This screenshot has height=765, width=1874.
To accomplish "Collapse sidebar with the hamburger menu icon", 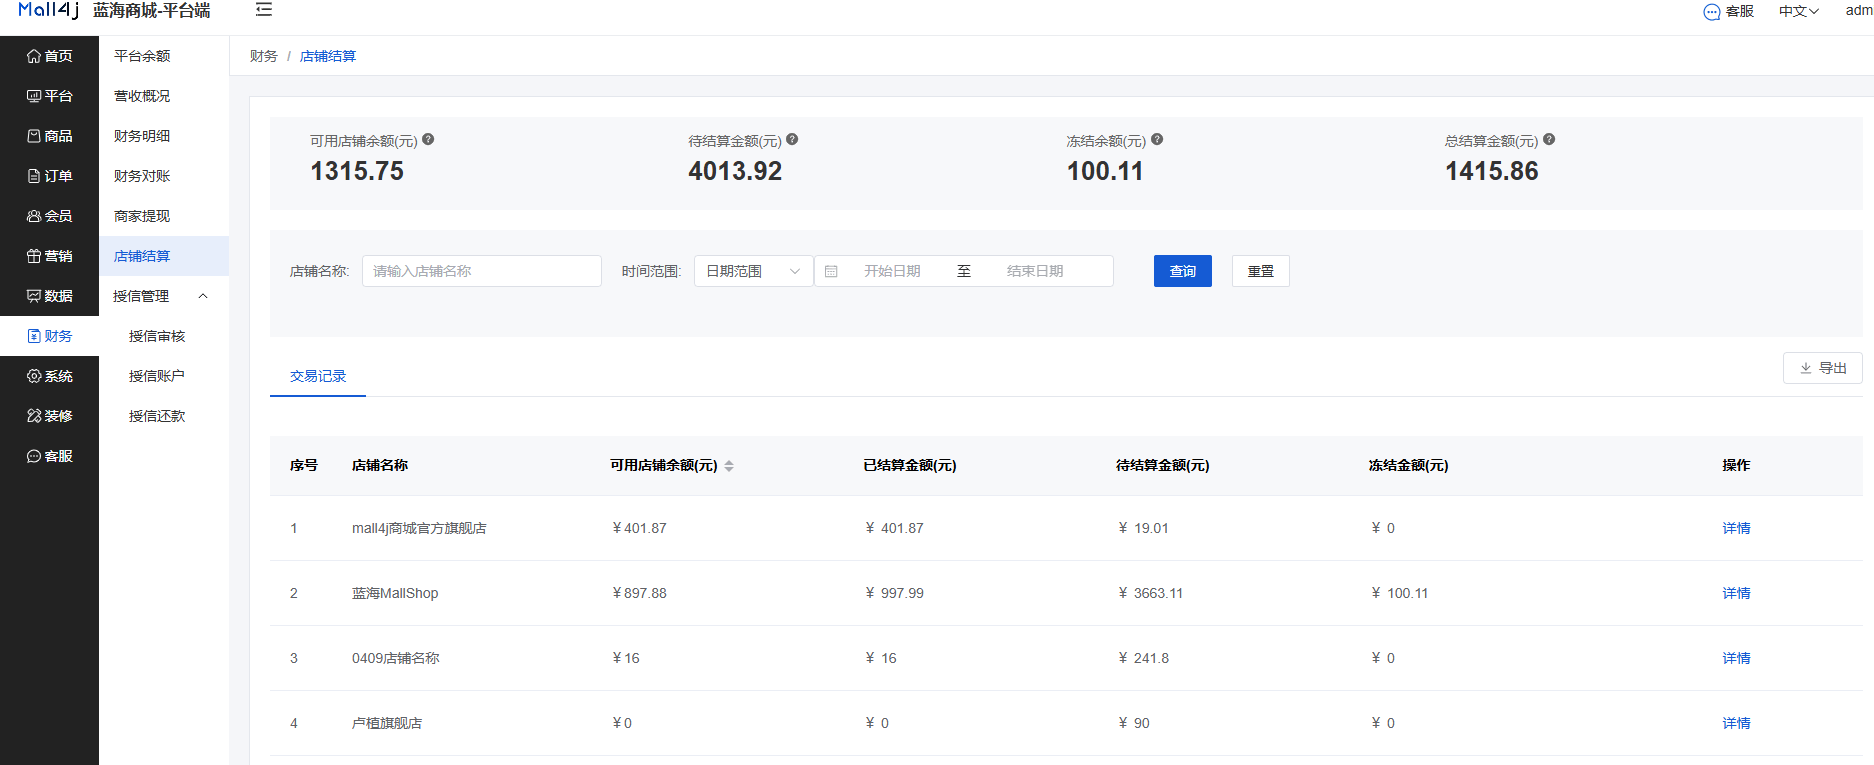I will coord(264,10).
